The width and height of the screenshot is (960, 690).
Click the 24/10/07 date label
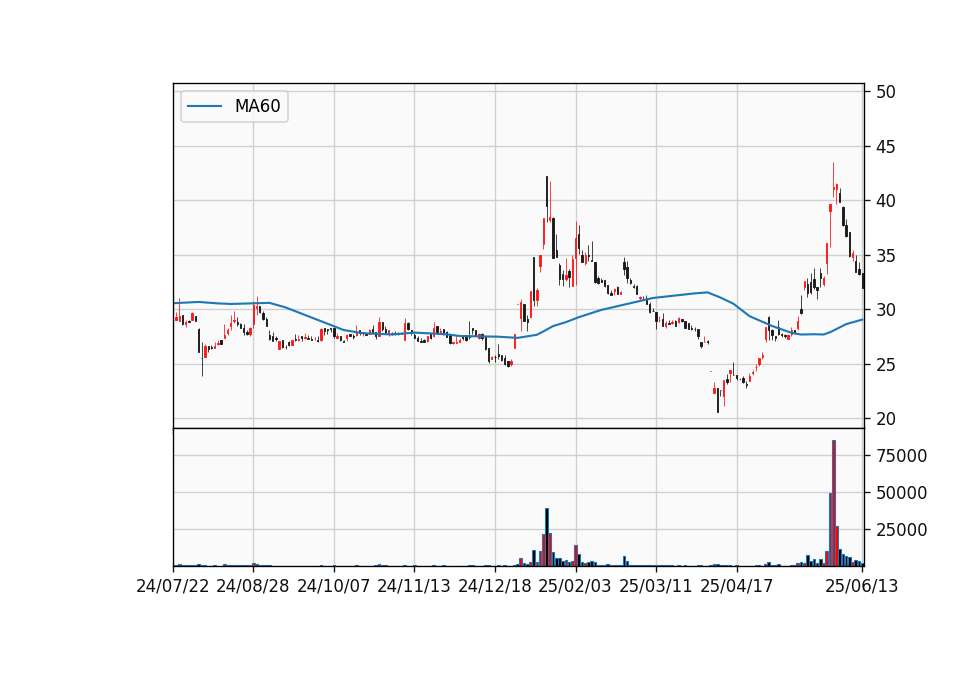coord(334,586)
